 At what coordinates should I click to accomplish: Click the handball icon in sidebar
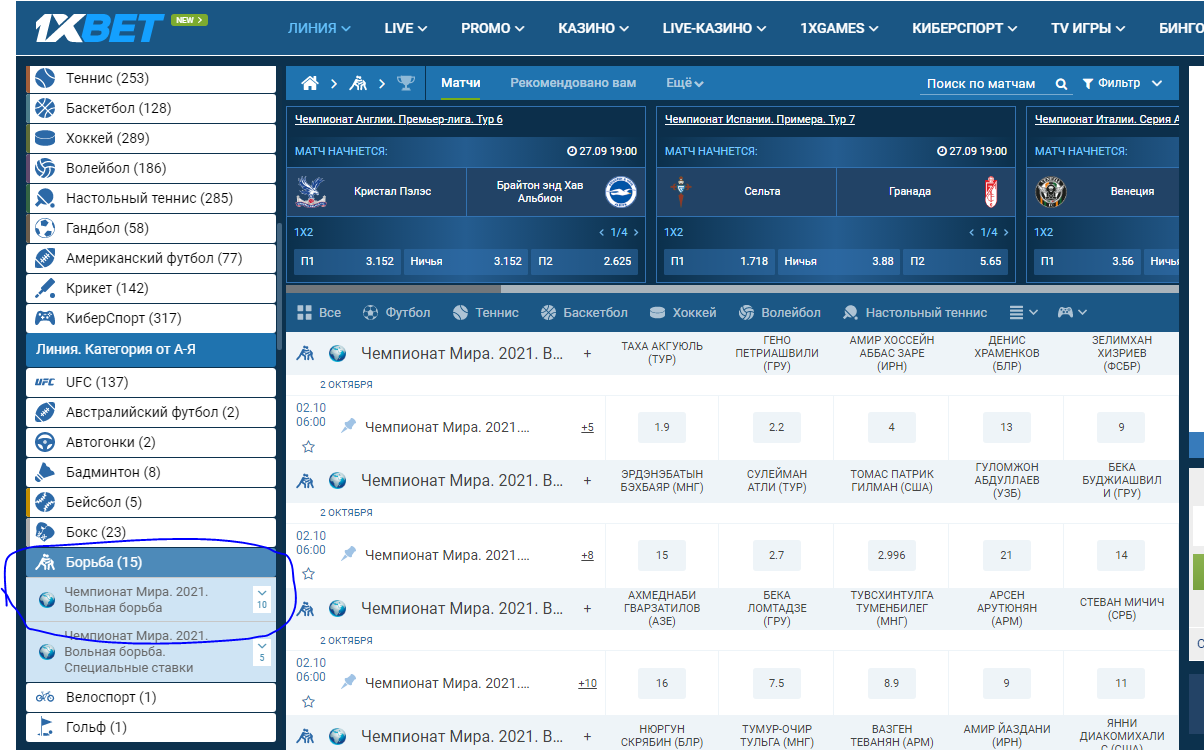[45, 228]
